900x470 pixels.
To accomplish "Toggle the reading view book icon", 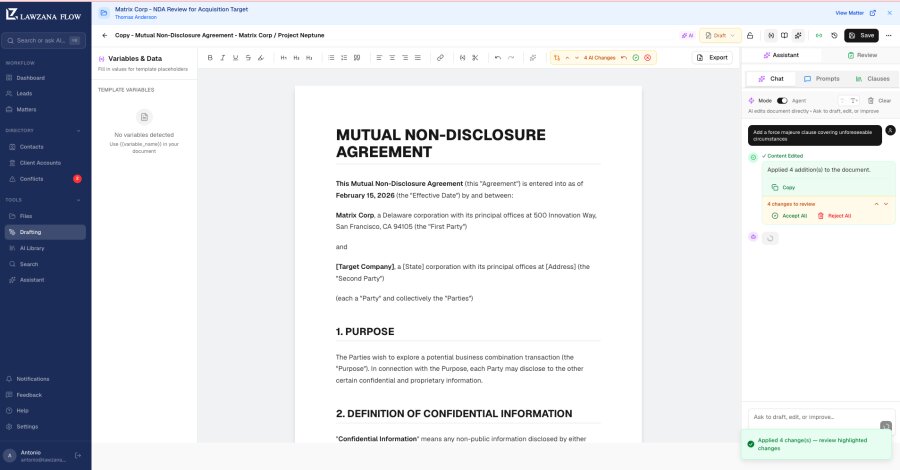I will [x=784, y=35].
